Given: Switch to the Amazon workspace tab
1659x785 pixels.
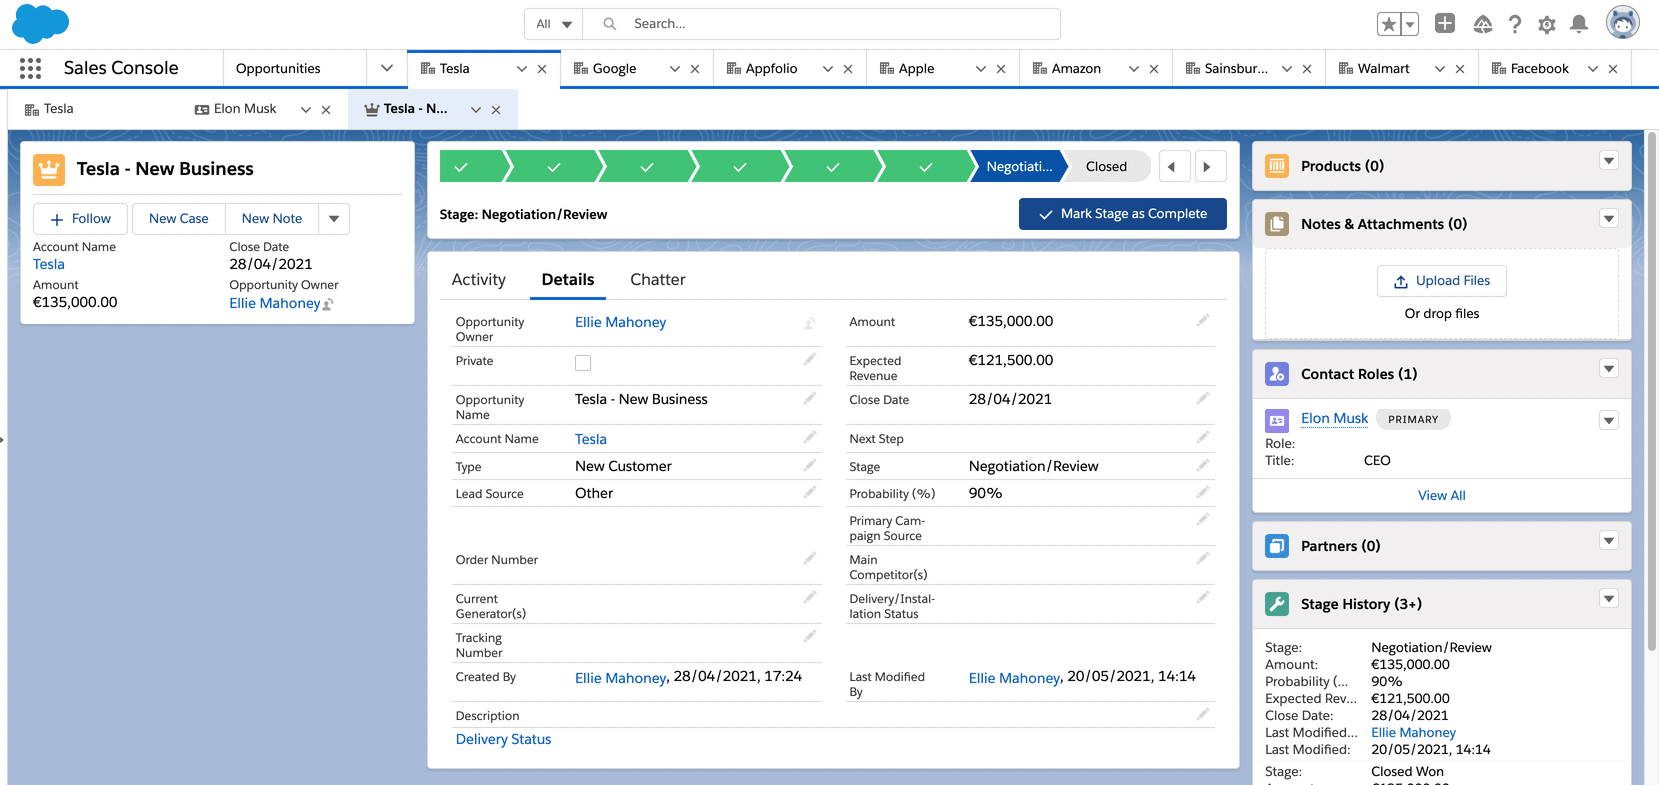Looking at the screenshot, I should [x=1076, y=69].
